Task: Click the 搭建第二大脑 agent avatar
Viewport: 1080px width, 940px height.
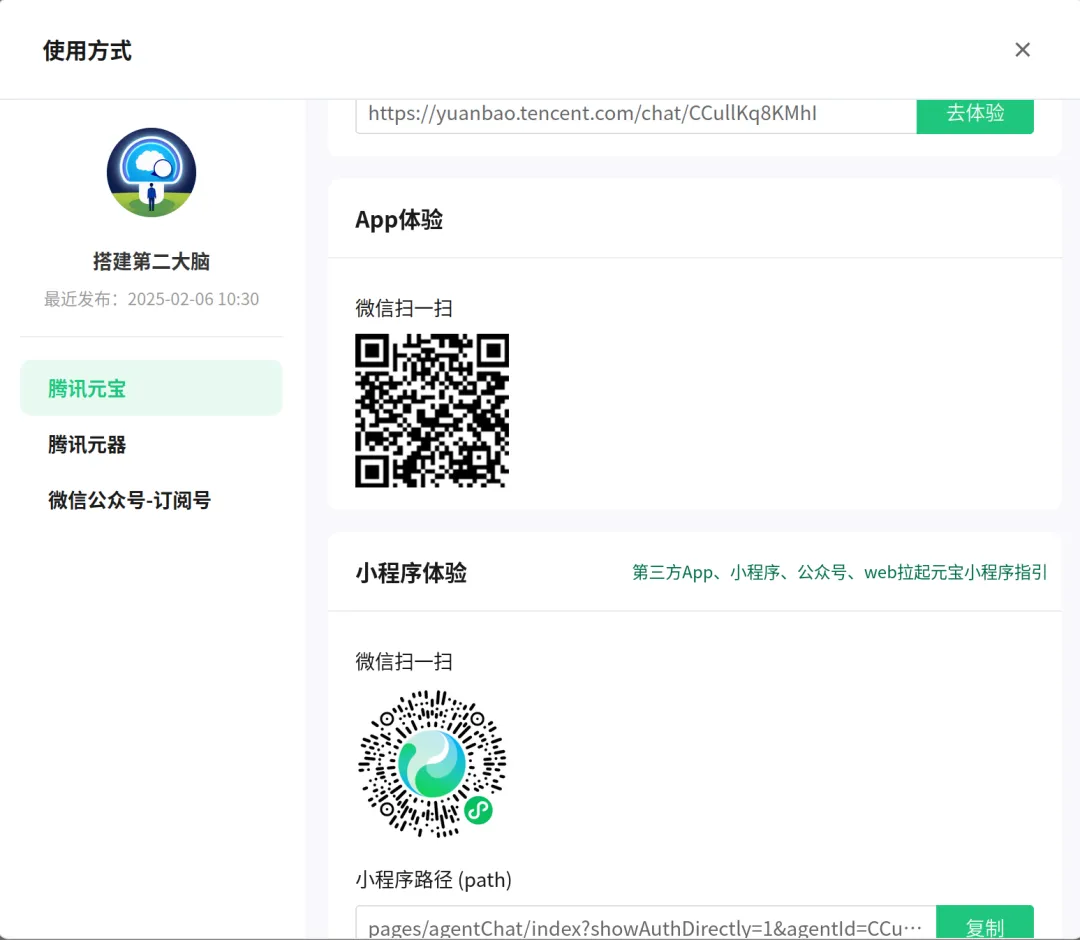Action: tap(152, 172)
